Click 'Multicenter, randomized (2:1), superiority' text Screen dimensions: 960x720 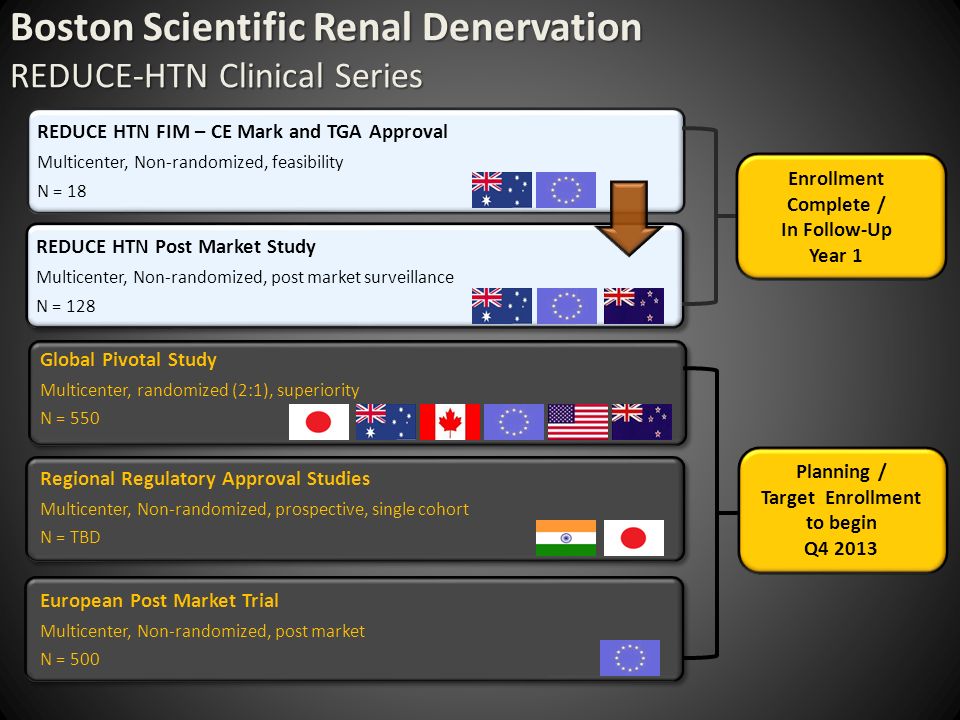(200, 390)
